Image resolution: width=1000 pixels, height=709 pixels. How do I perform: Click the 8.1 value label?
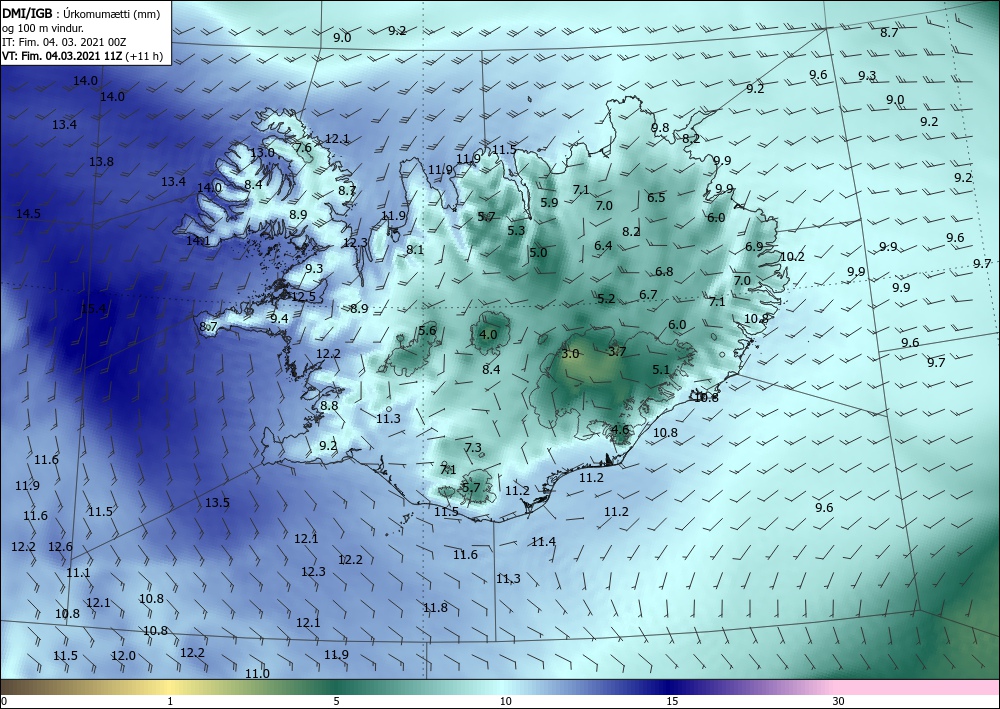click(415, 250)
